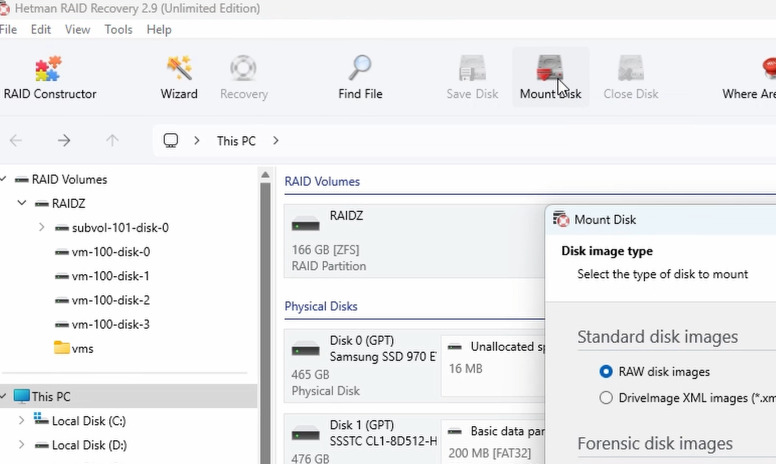Click the Mount Disk dialog icon
Viewport: 776px width, 464px height.
[x=561, y=219]
